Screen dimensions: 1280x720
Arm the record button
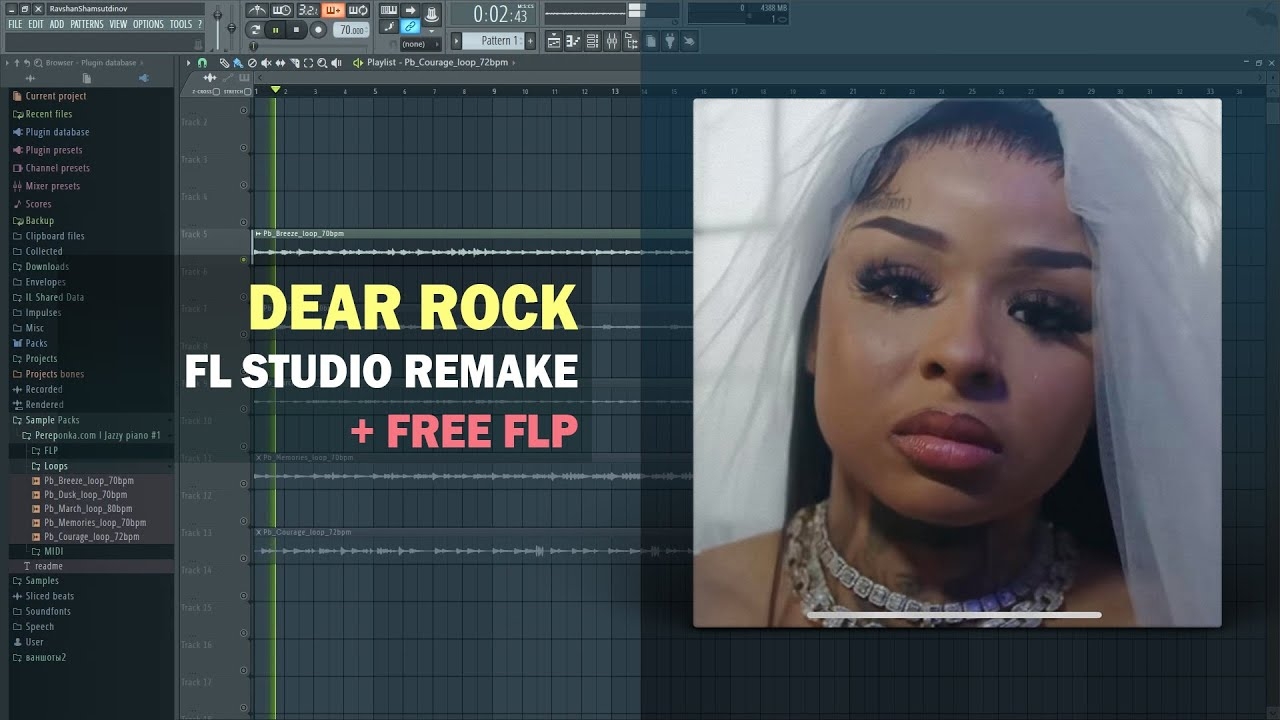pyautogui.click(x=318, y=30)
